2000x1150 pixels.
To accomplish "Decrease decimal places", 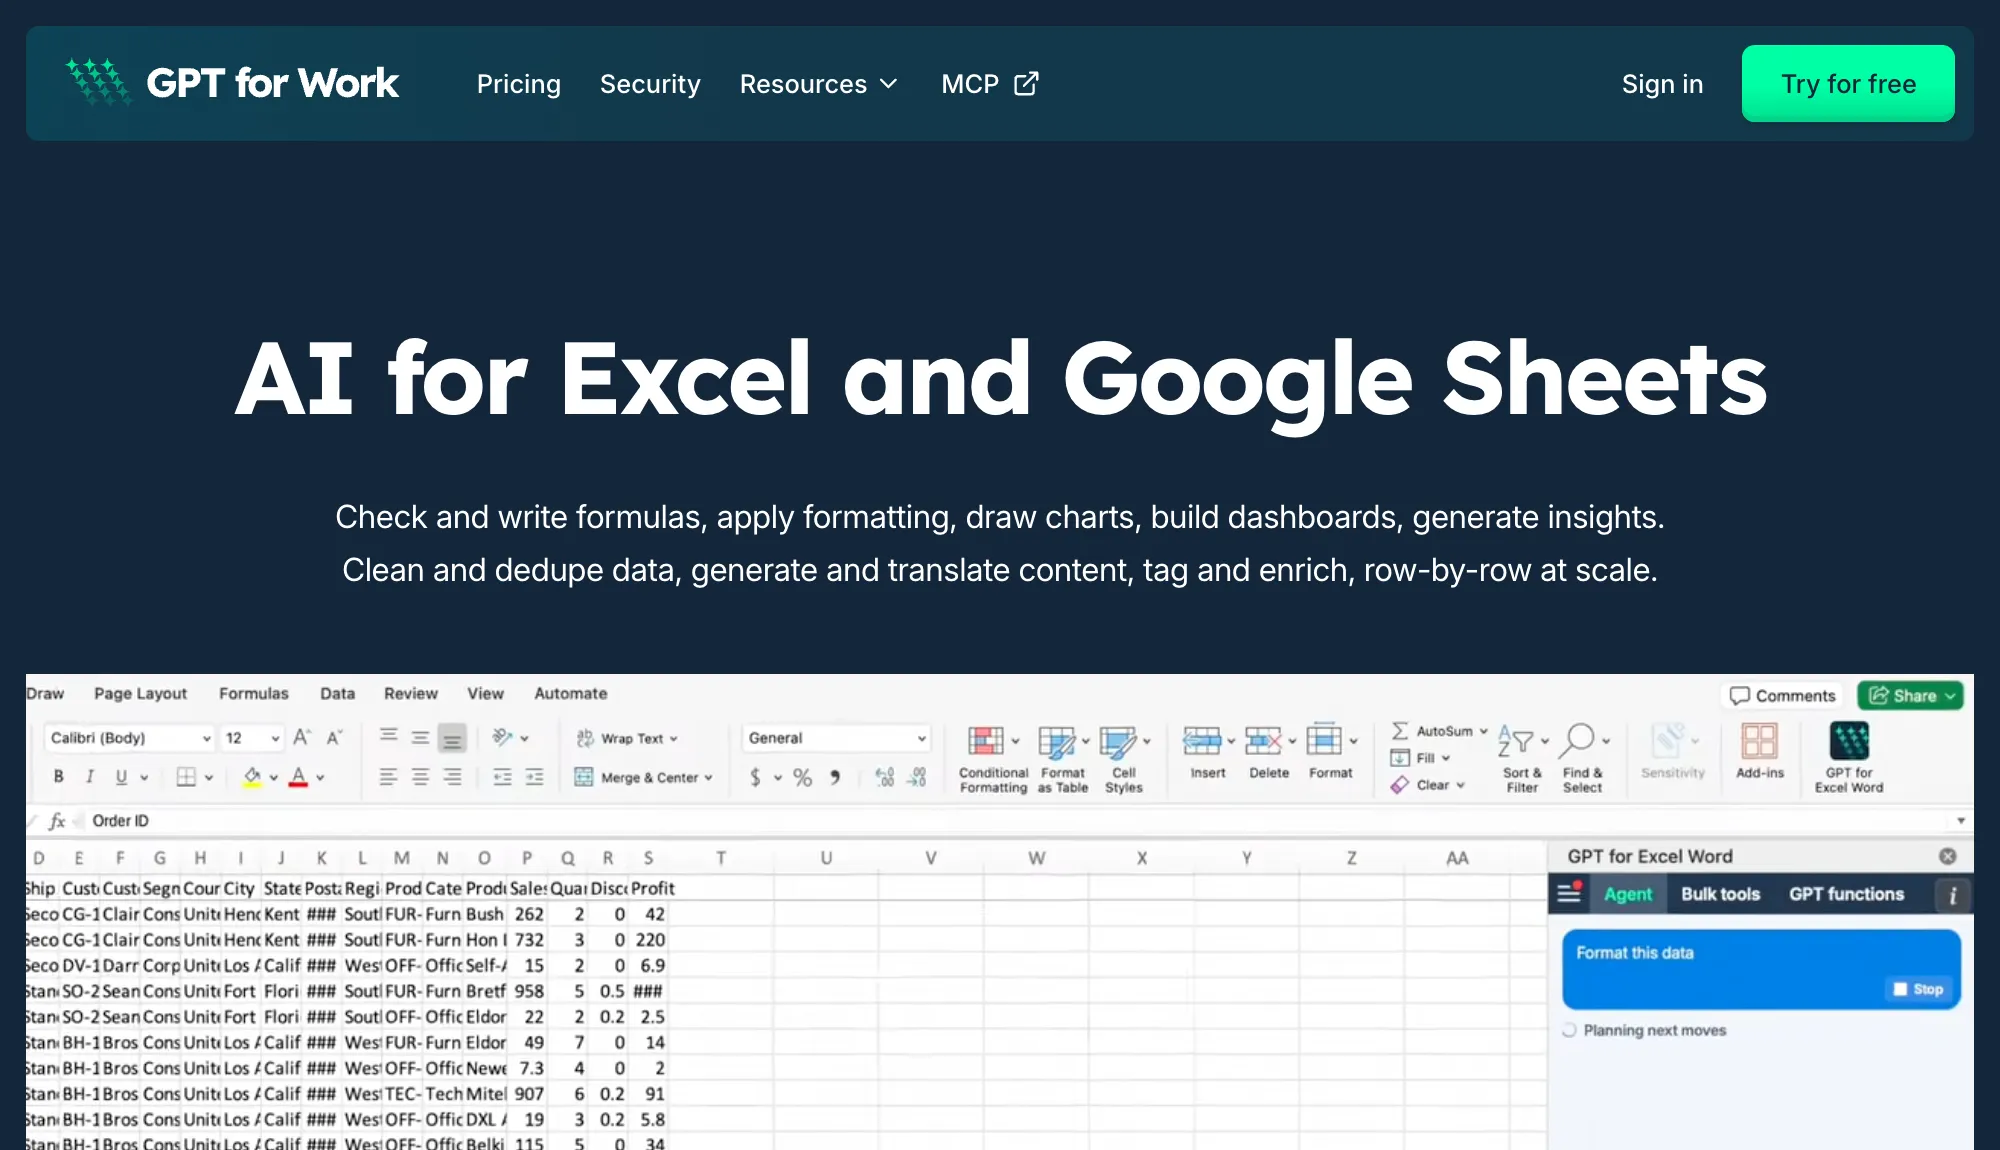I will click(916, 777).
